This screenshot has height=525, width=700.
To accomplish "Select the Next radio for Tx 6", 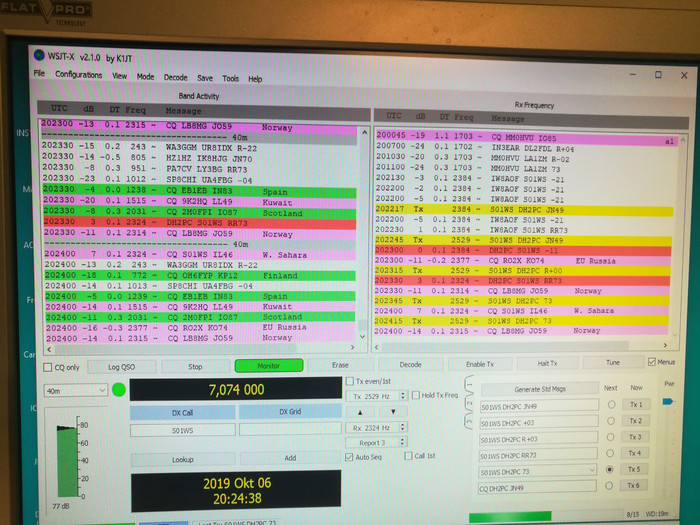I will coord(609,486).
